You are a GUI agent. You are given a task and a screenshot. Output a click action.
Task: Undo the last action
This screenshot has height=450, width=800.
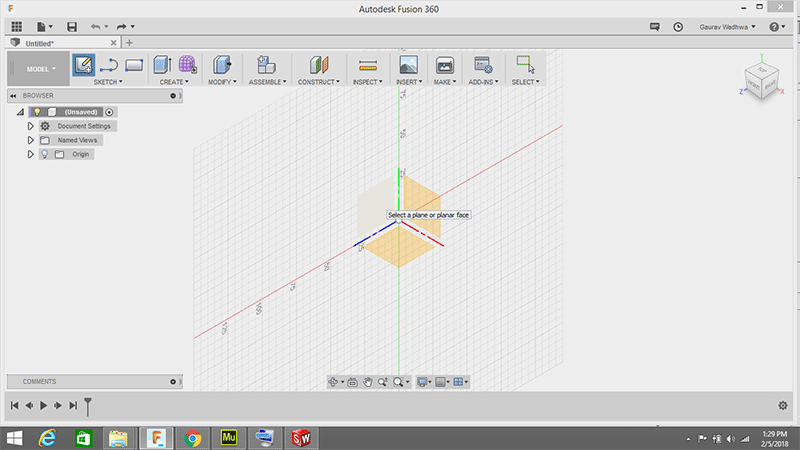tap(95, 27)
